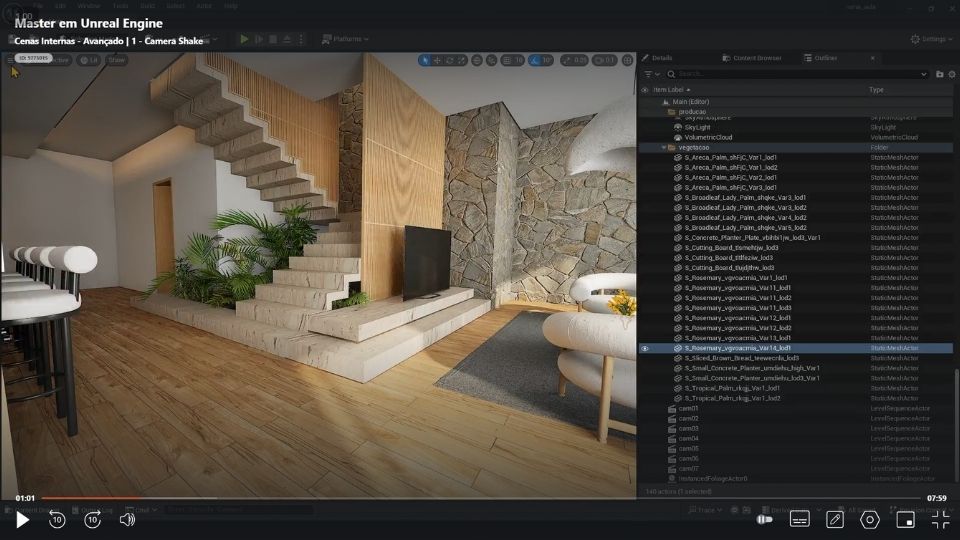Viewport: 960px width, 540px height.
Task: Toggle visibility of S_Rosemary Var14_lod1
Action: click(x=645, y=348)
